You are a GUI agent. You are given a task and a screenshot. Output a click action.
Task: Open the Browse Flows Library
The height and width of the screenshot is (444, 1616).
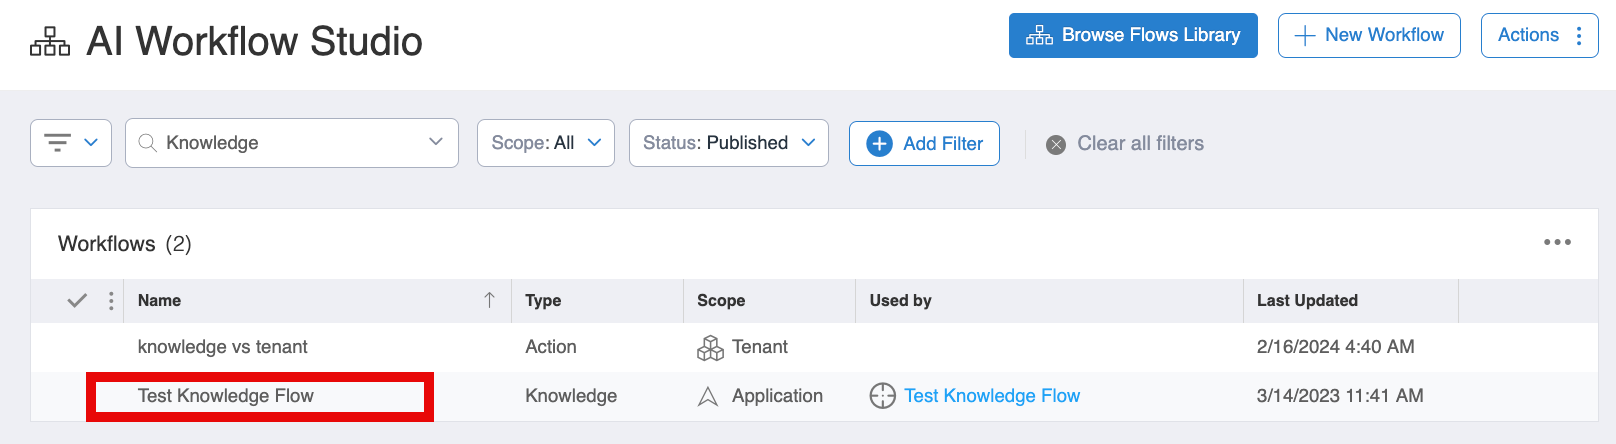pyautogui.click(x=1132, y=35)
